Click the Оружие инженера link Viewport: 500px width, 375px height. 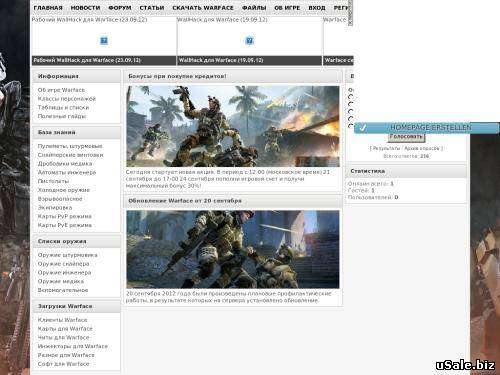point(64,272)
